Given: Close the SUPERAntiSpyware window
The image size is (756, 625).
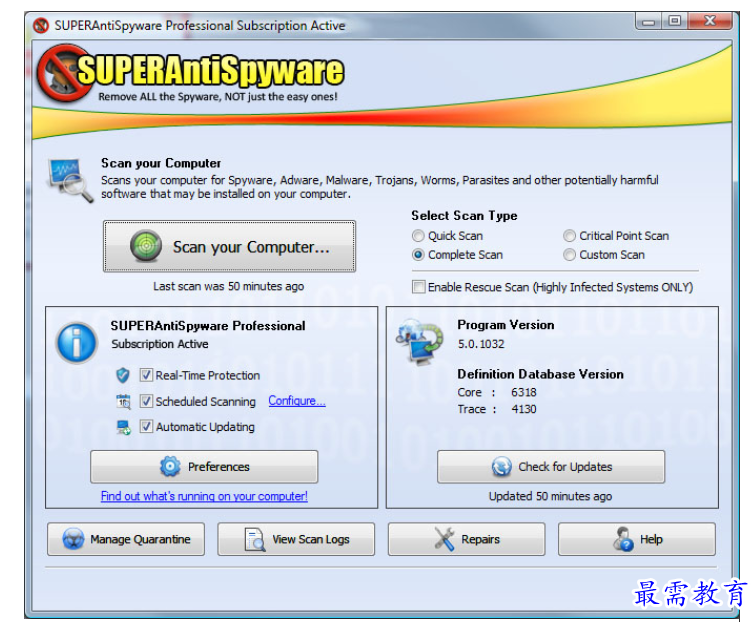Looking at the screenshot, I should [710, 21].
